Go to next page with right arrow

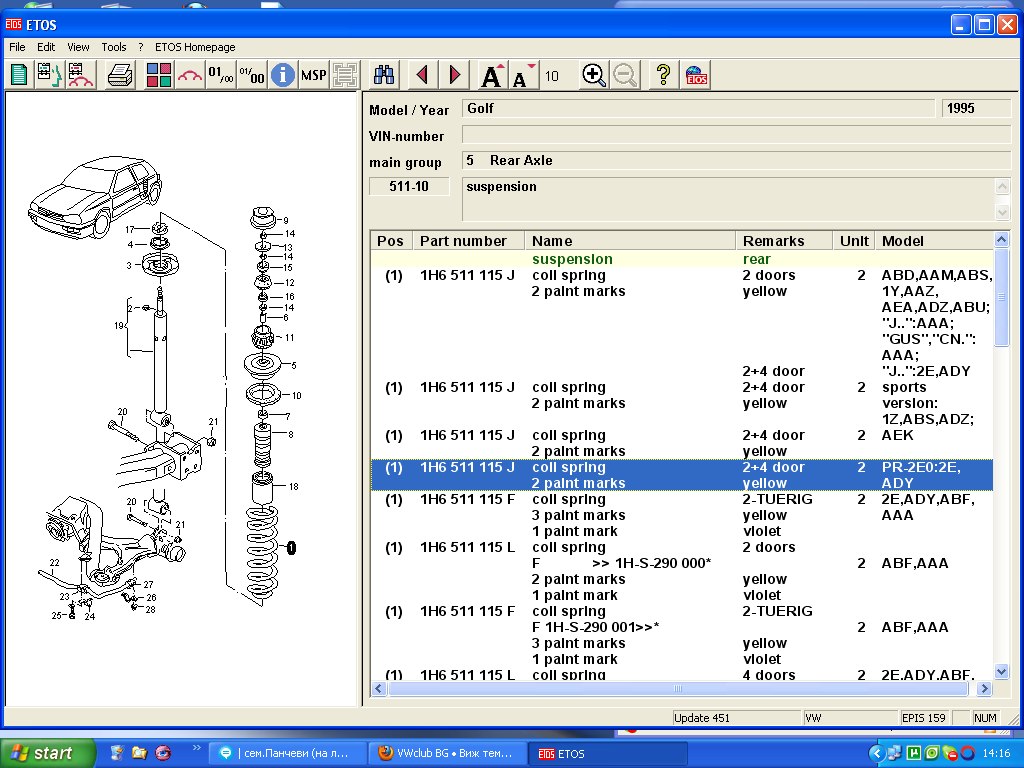click(455, 75)
